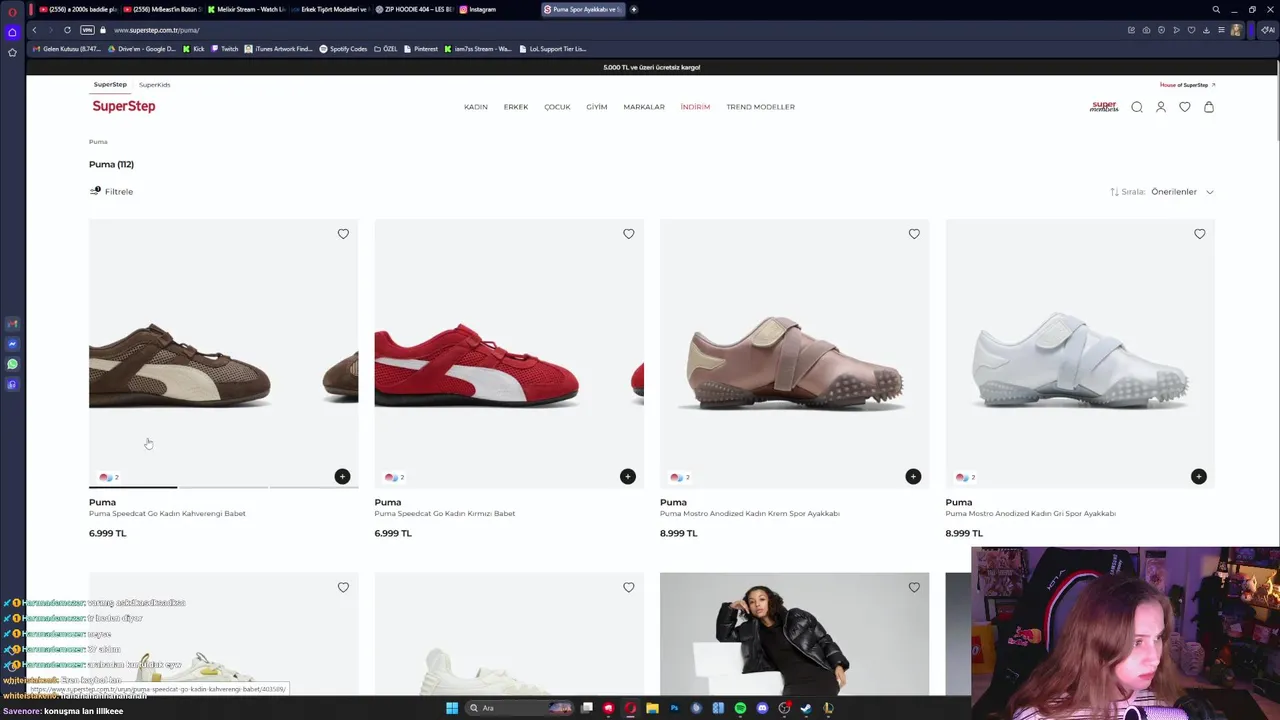1280x720 pixels.
Task: Go back with the browser back arrow
Action: tap(34, 30)
